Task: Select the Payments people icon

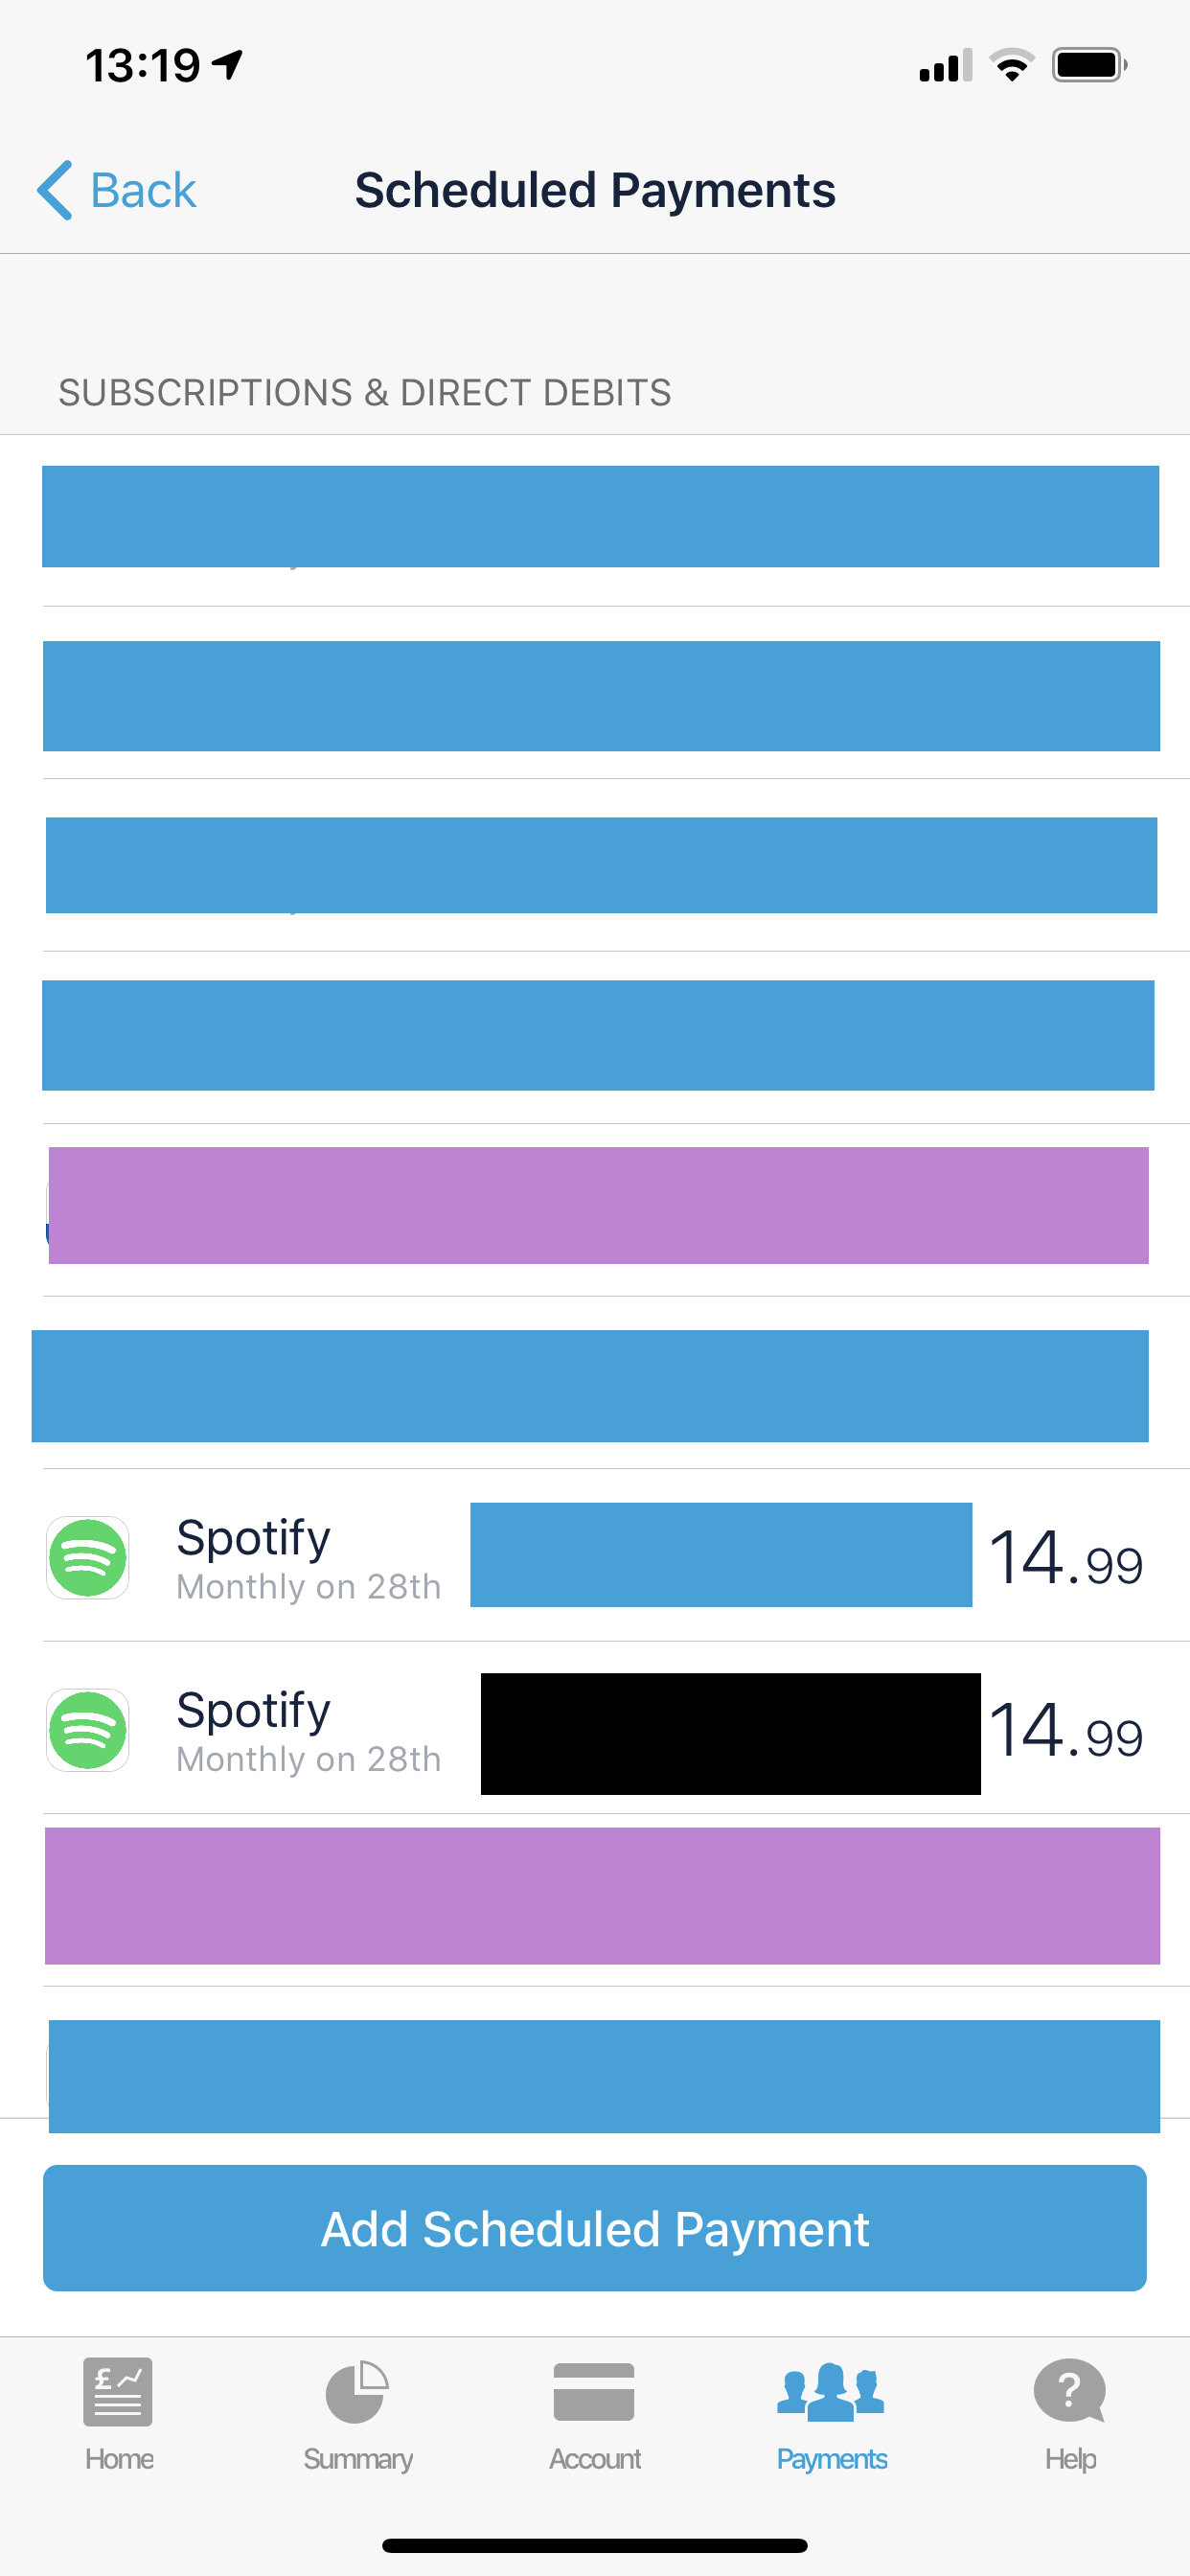Action: click(831, 2392)
